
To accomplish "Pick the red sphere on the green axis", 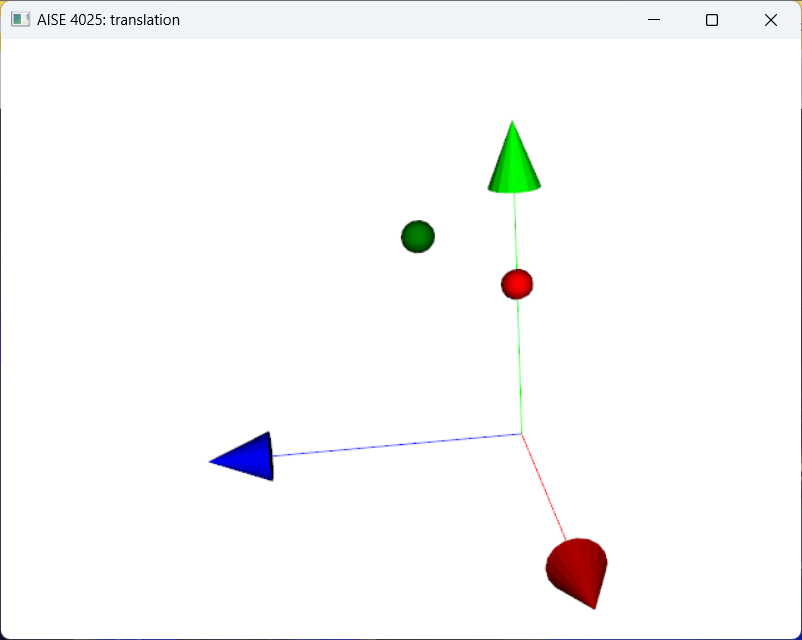I will pos(517,284).
